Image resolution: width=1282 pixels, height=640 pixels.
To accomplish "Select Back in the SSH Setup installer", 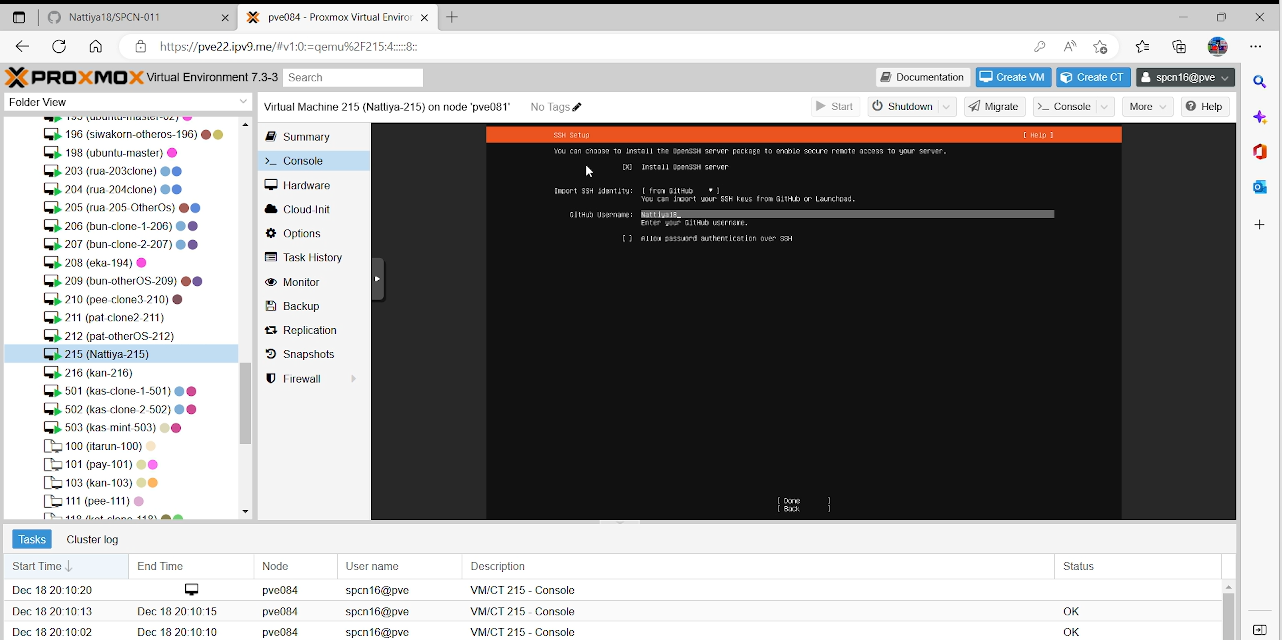I will coord(804,509).
